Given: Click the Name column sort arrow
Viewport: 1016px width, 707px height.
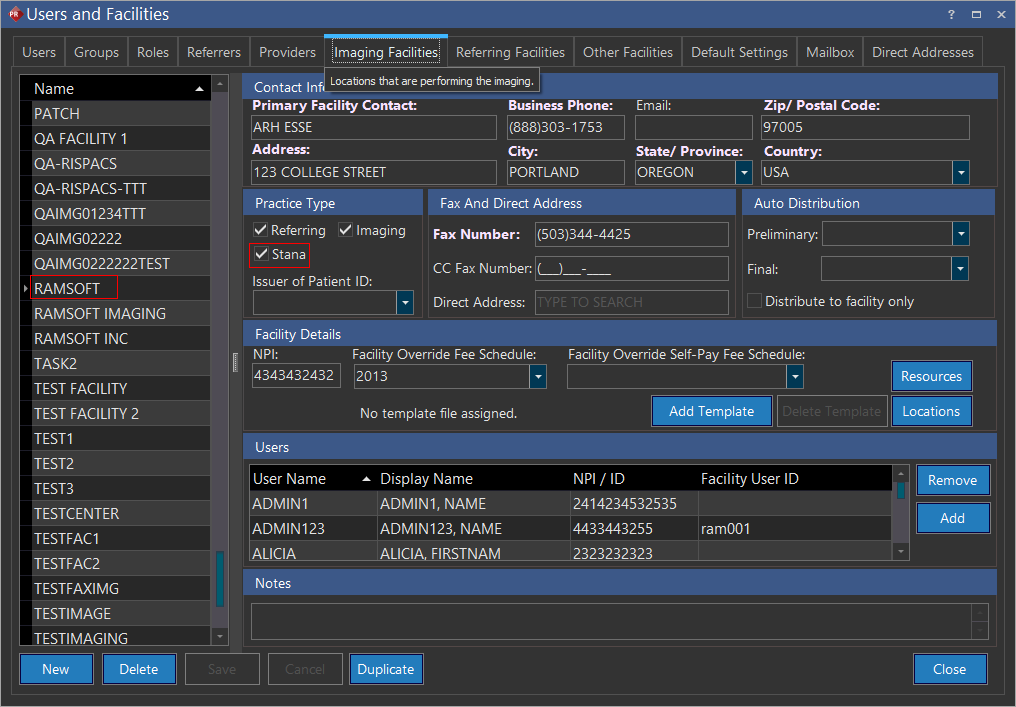Looking at the screenshot, I should point(200,89).
